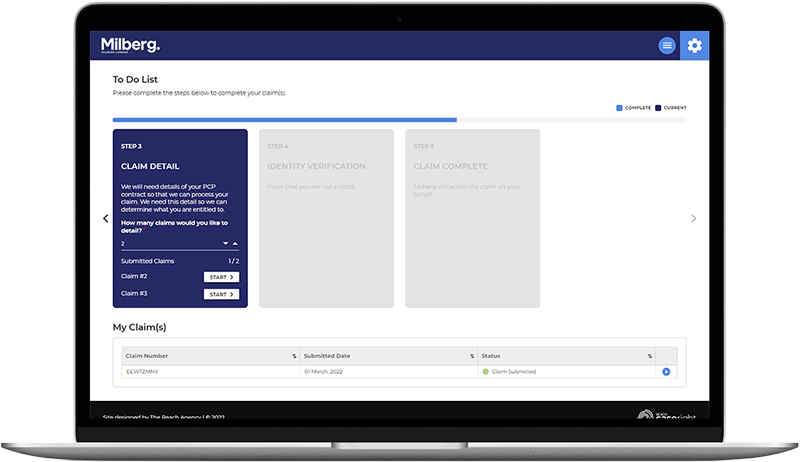Select the Step 5 Claim Complete card
The height and width of the screenshot is (462, 800).
point(472,218)
